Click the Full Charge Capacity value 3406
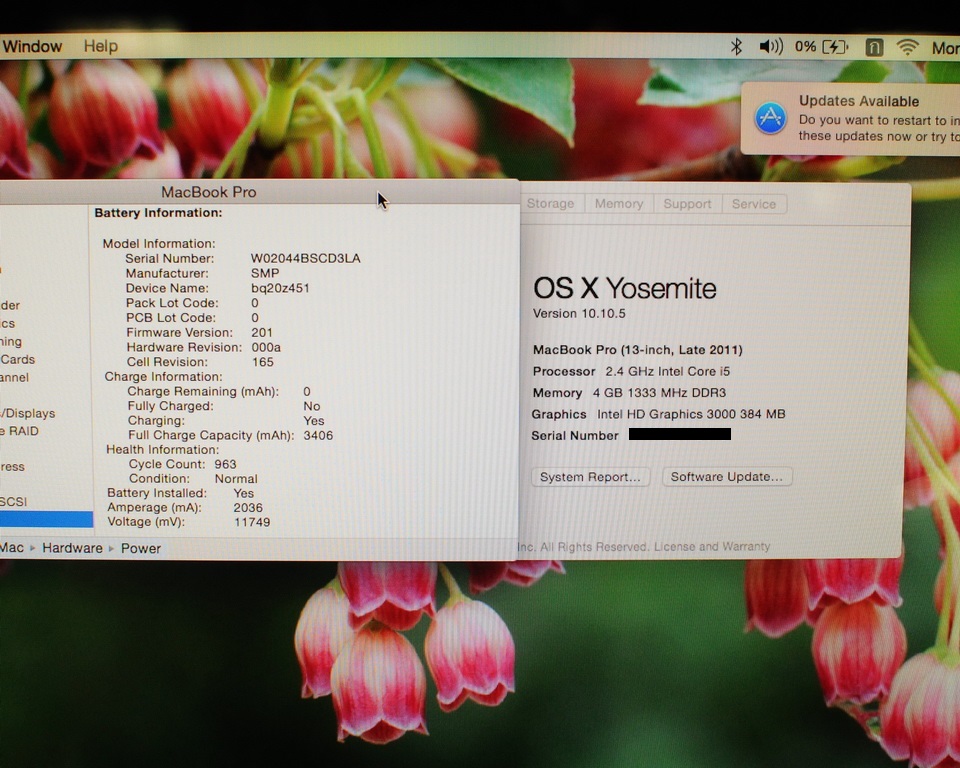Viewport: 960px width, 768px height. [x=318, y=435]
